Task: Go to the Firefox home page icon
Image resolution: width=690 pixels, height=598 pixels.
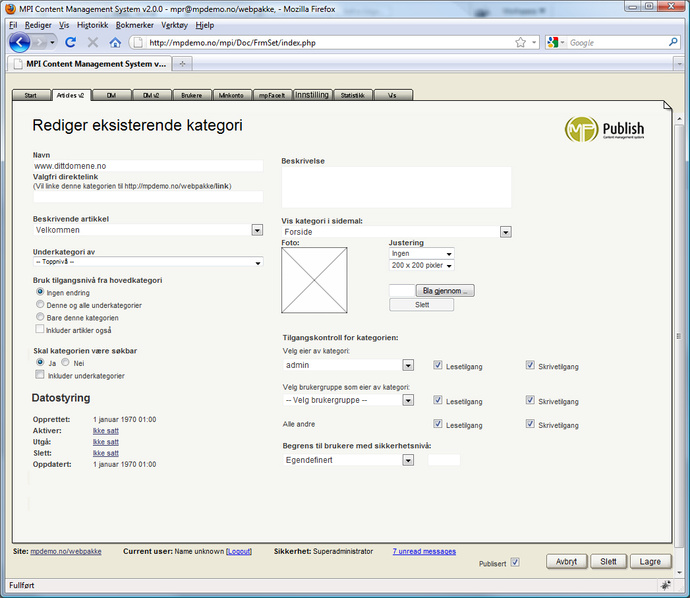Action: pos(115,43)
